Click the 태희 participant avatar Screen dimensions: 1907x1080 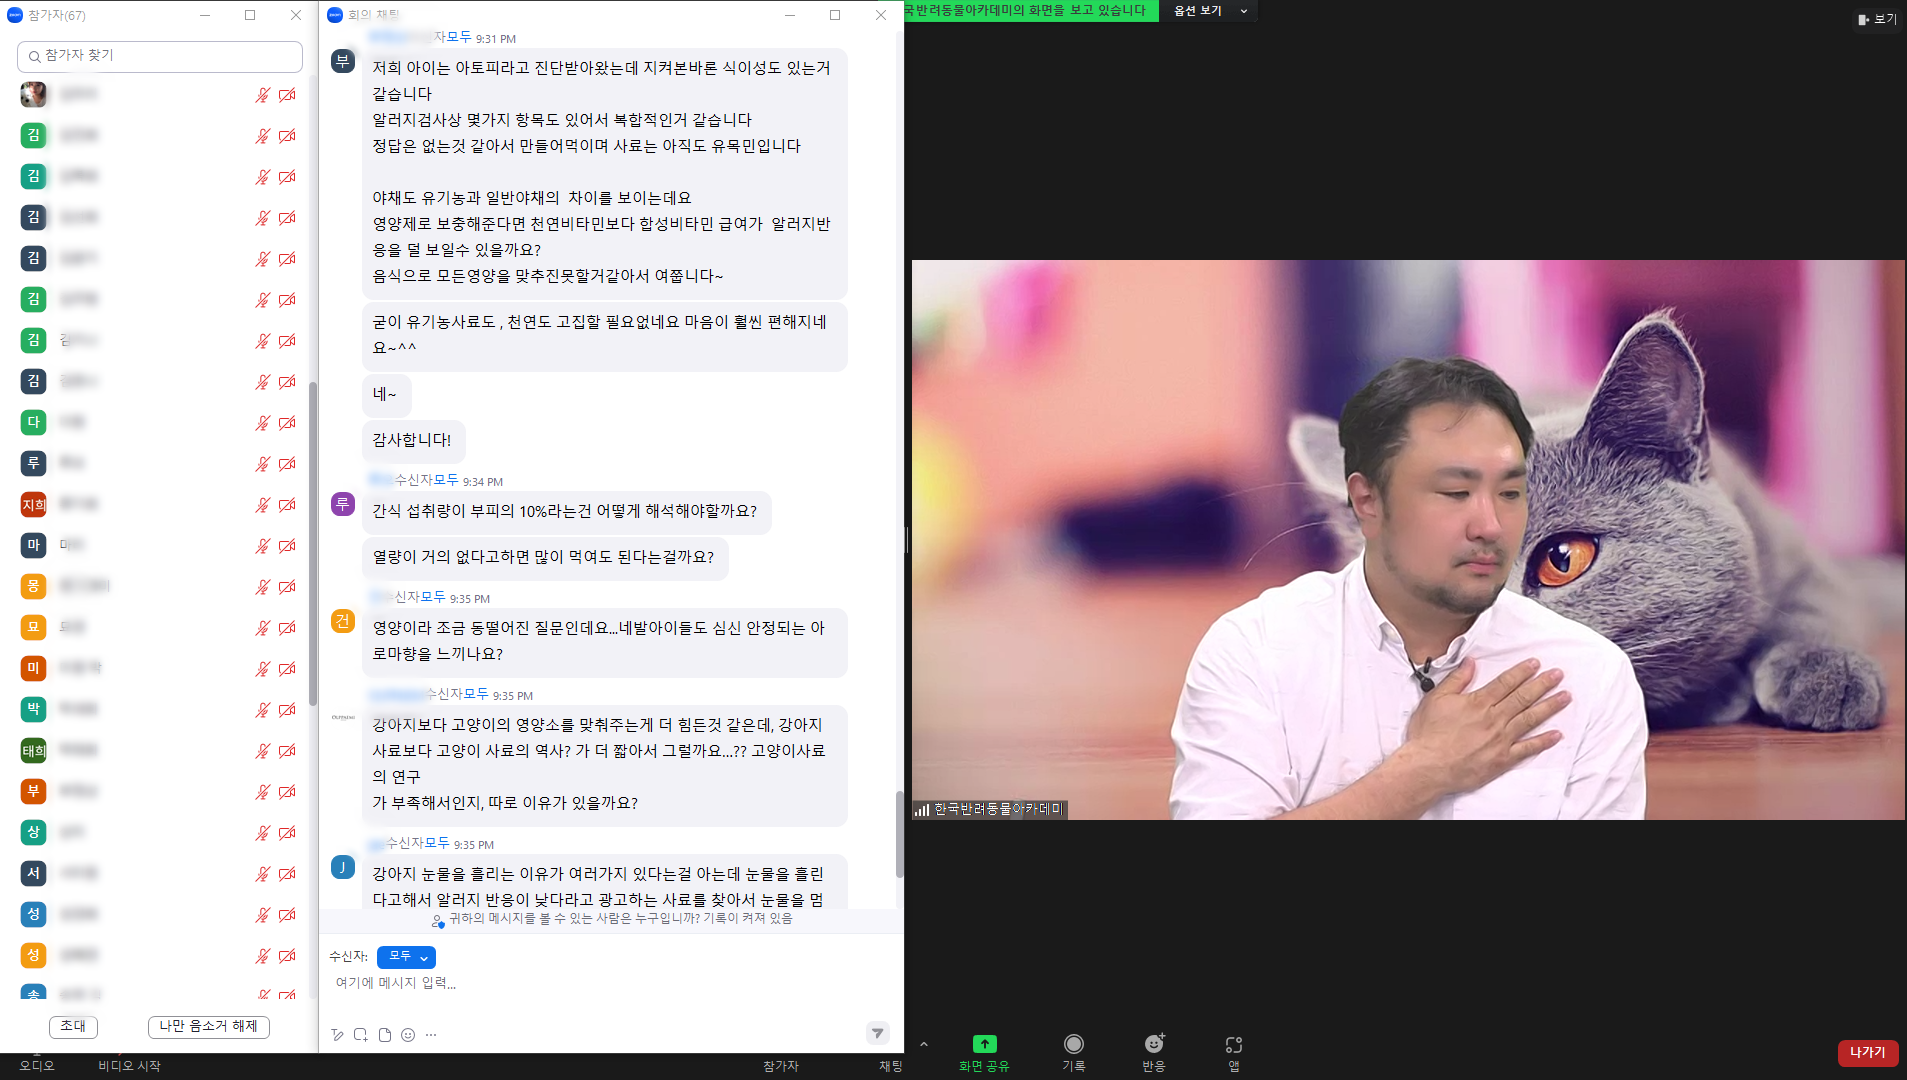[x=33, y=750]
